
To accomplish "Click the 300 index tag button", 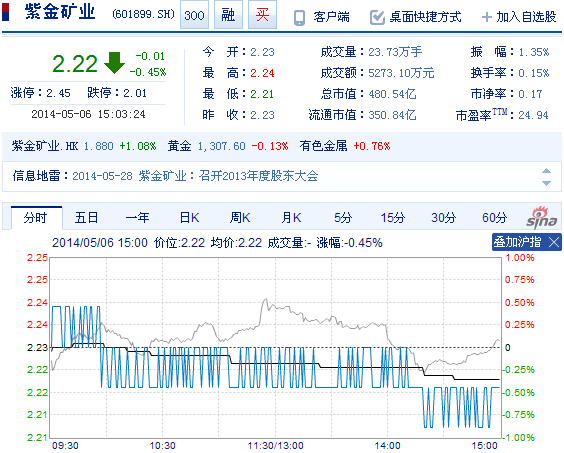I will [194, 15].
